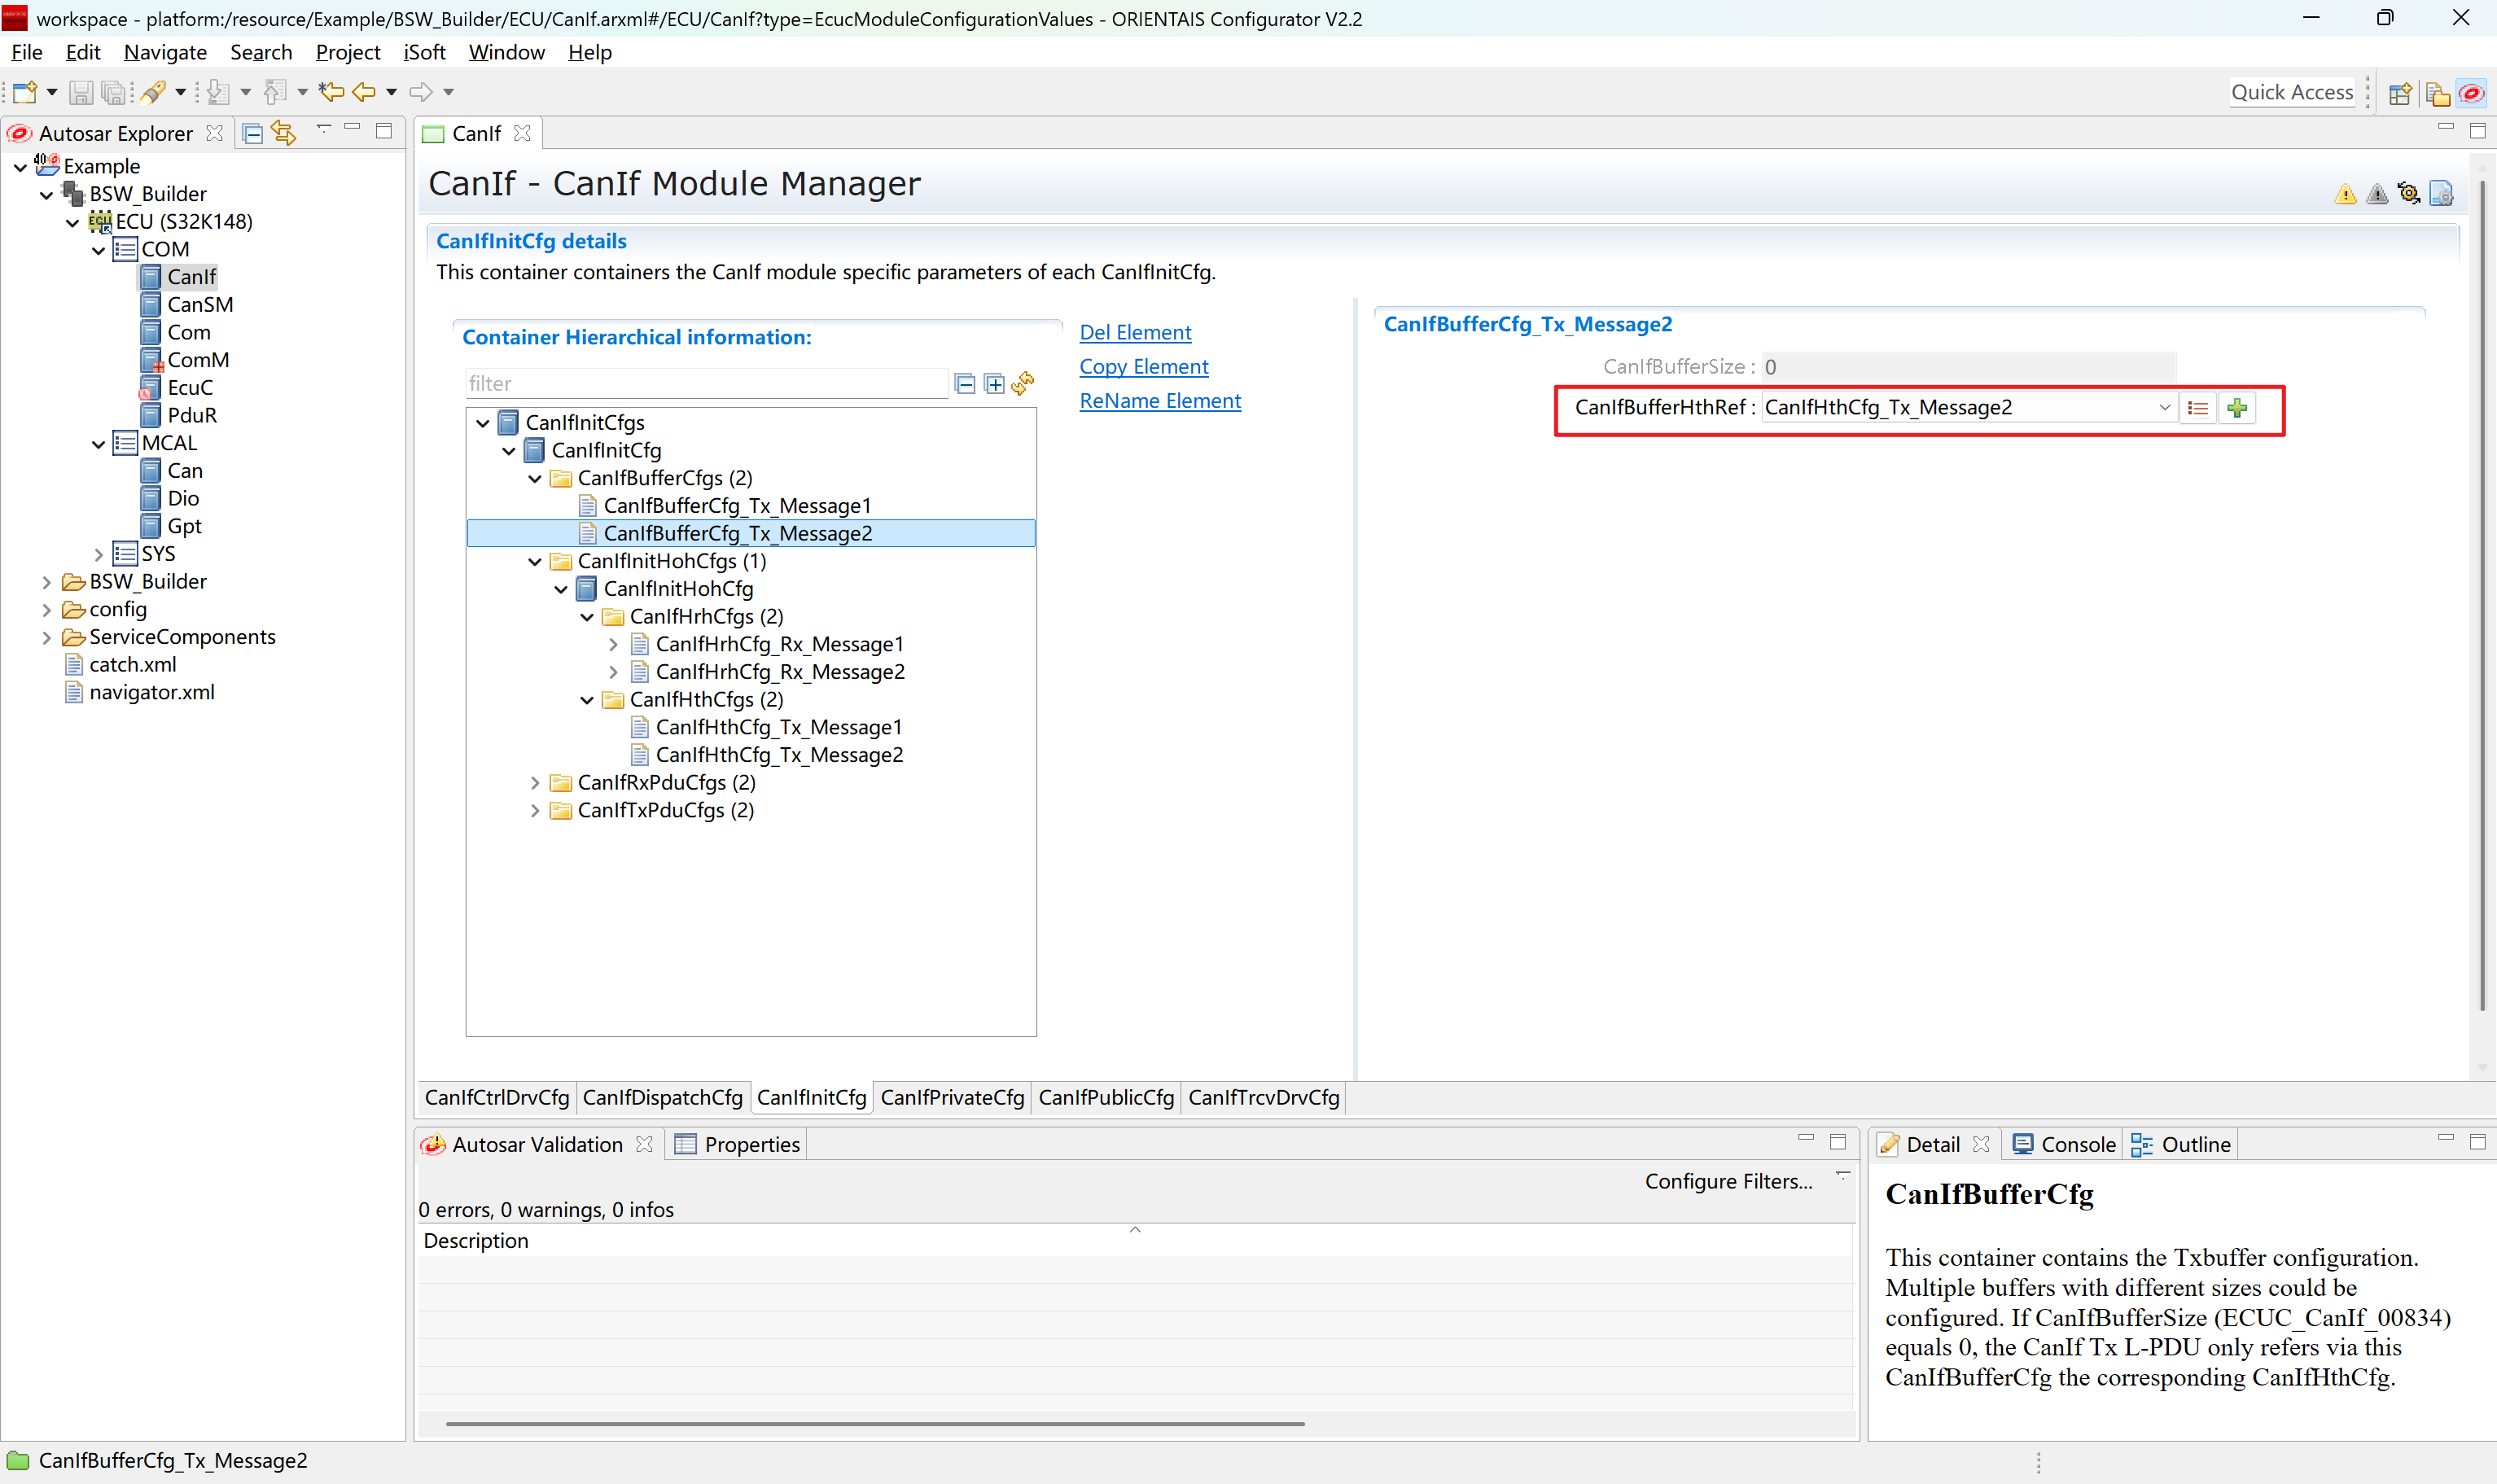Viewport: 2497px width, 1484px height.
Task: Click the Last Edit Location toolbar icon
Action: tap(331, 92)
